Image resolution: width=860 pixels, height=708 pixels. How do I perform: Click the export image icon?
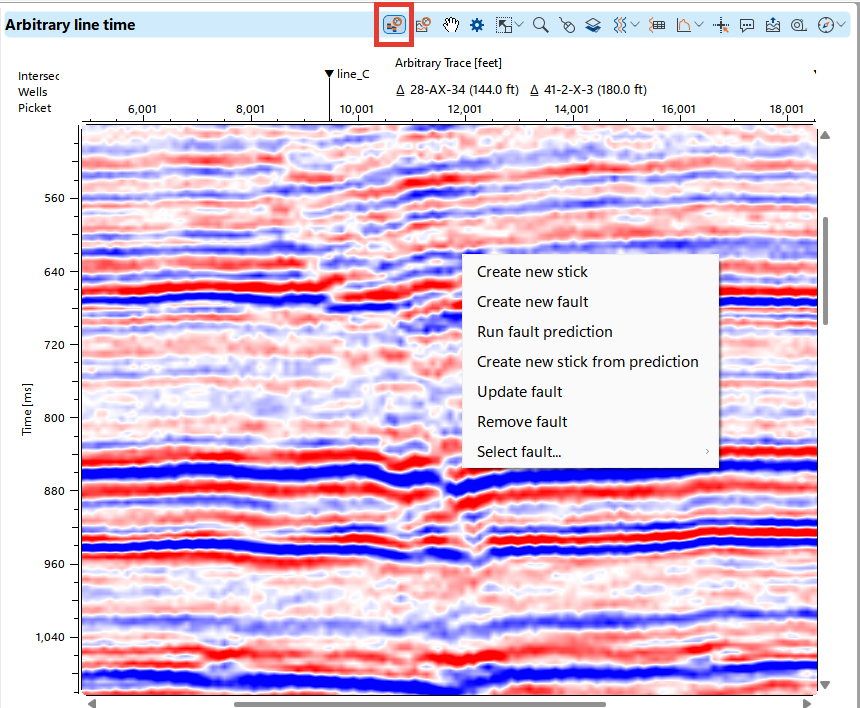point(772,25)
